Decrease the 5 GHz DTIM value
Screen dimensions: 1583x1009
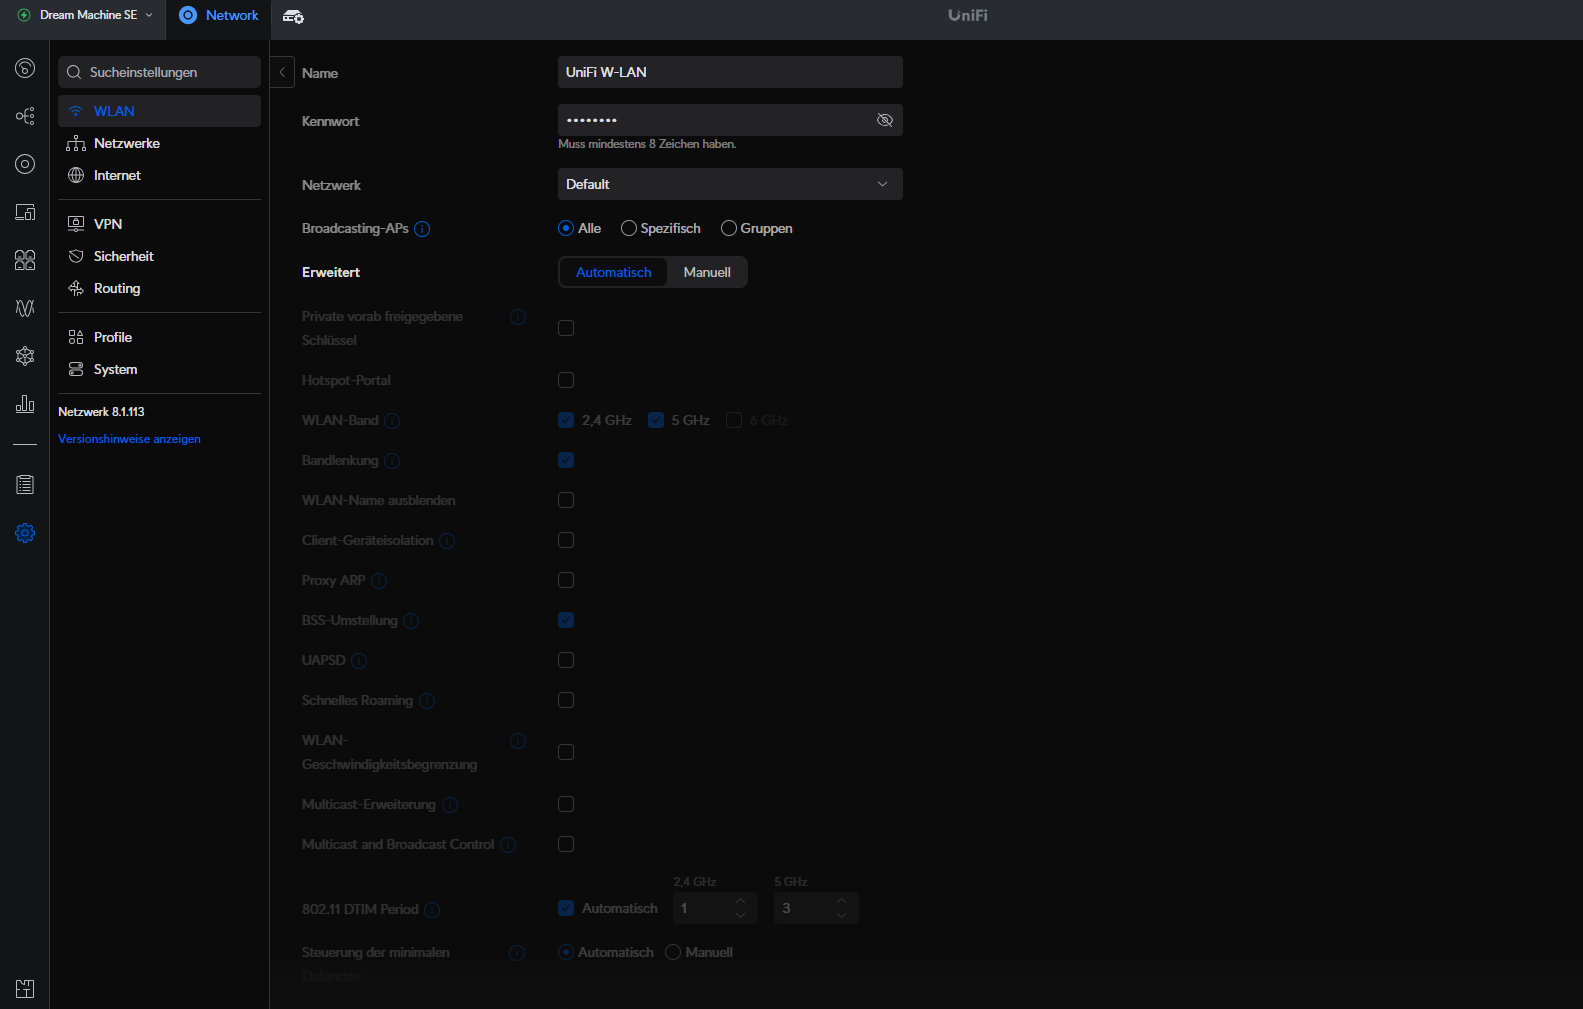pos(842,915)
